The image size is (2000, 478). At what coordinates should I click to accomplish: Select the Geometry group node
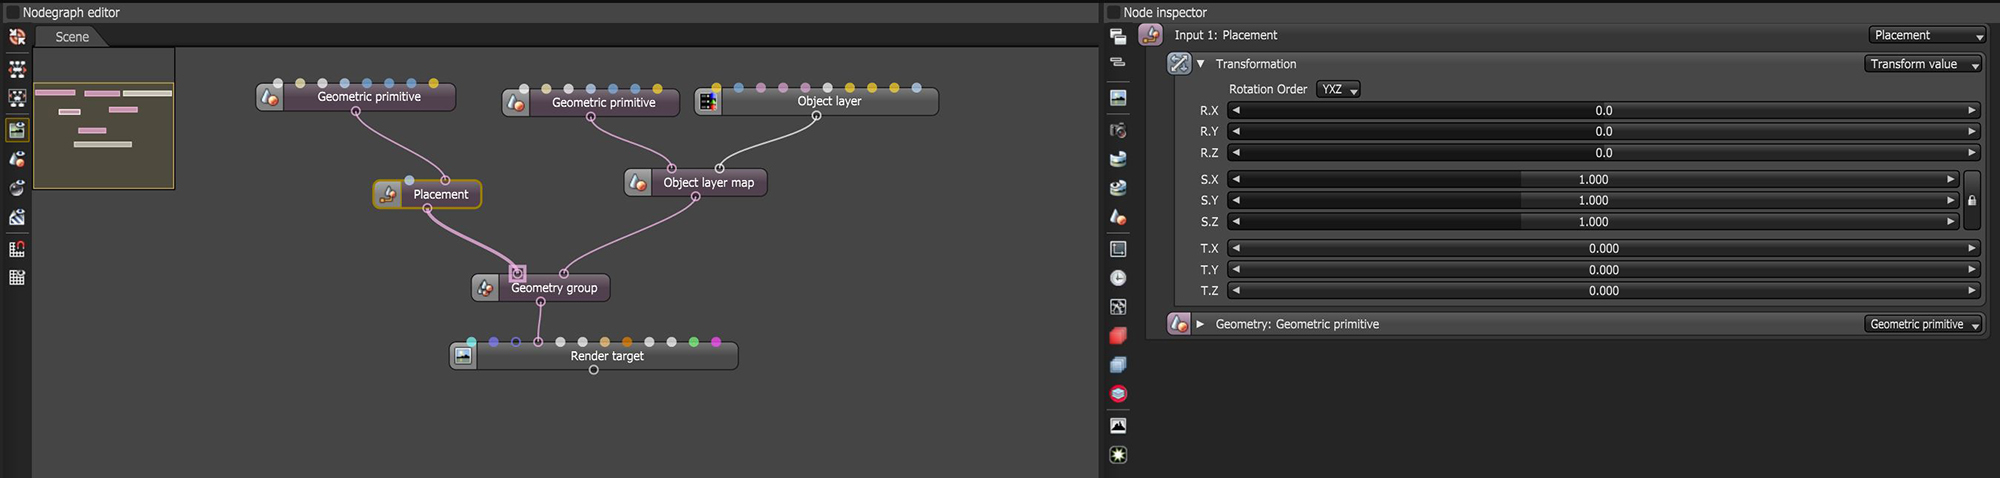click(541, 288)
